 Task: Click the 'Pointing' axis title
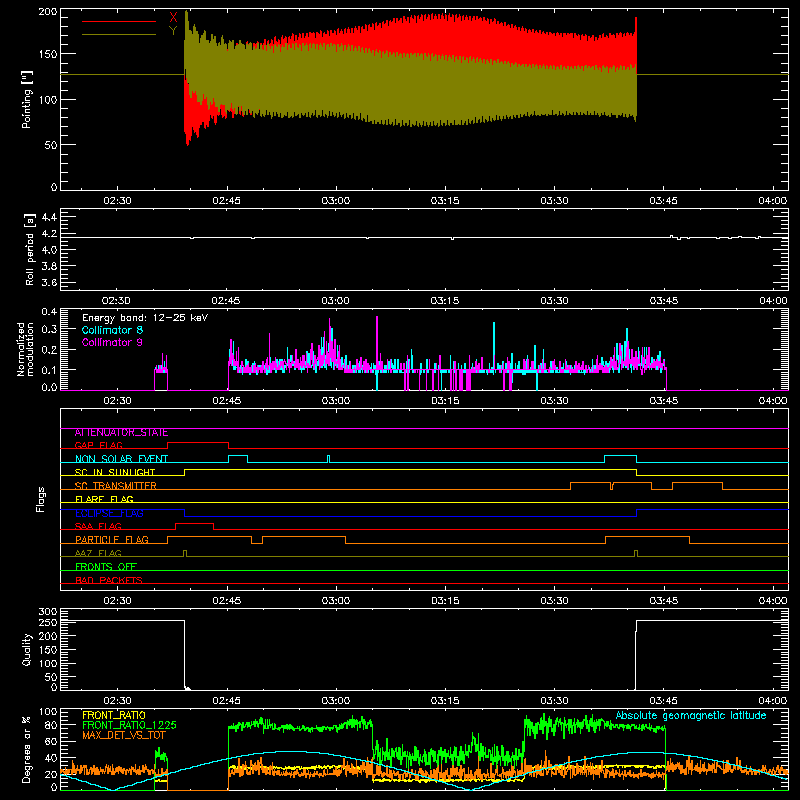pyautogui.click(x=27, y=99)
